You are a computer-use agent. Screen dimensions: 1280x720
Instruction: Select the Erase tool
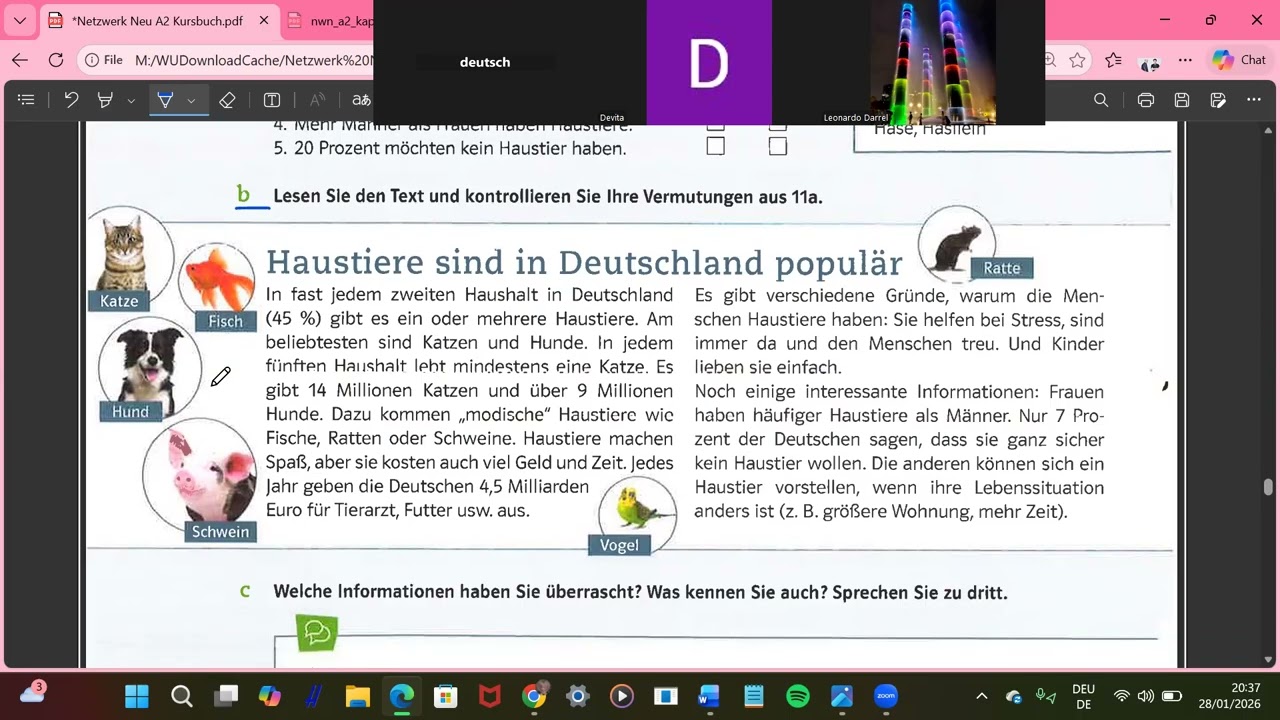[x=227, y=100]
